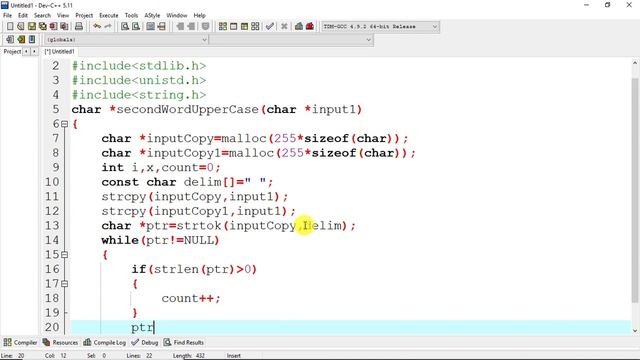Open the File menu

pyautogui.click(x=7, y=16)
